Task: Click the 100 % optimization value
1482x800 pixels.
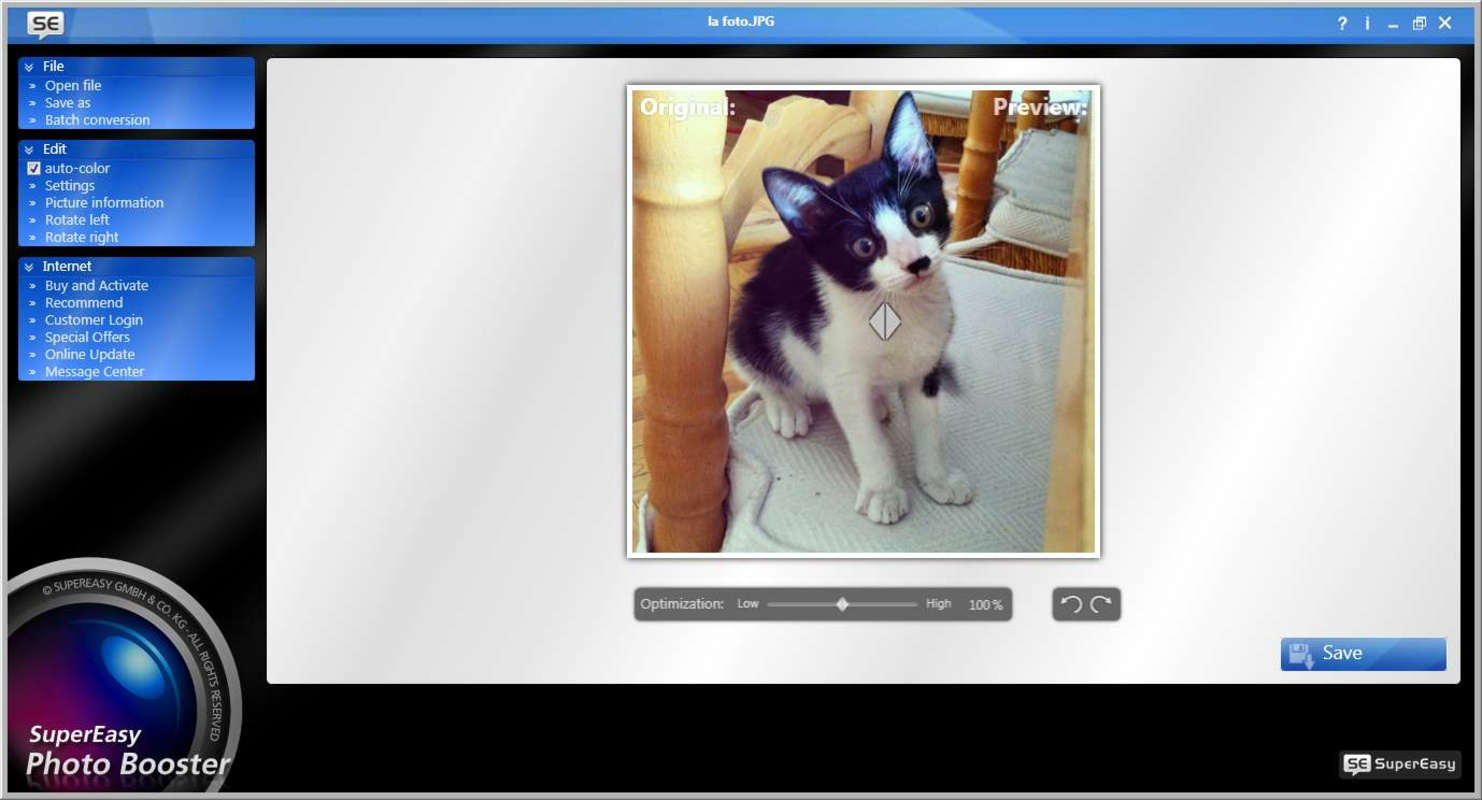Action: tap(985, 605)
